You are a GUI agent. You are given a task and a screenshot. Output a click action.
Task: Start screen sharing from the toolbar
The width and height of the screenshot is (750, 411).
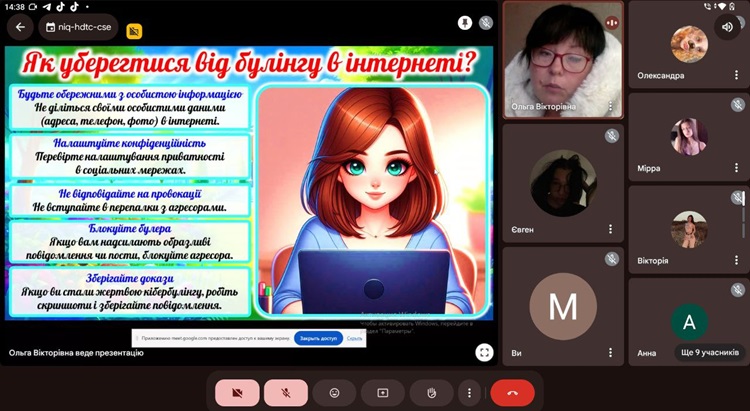(x=383, y=393)
